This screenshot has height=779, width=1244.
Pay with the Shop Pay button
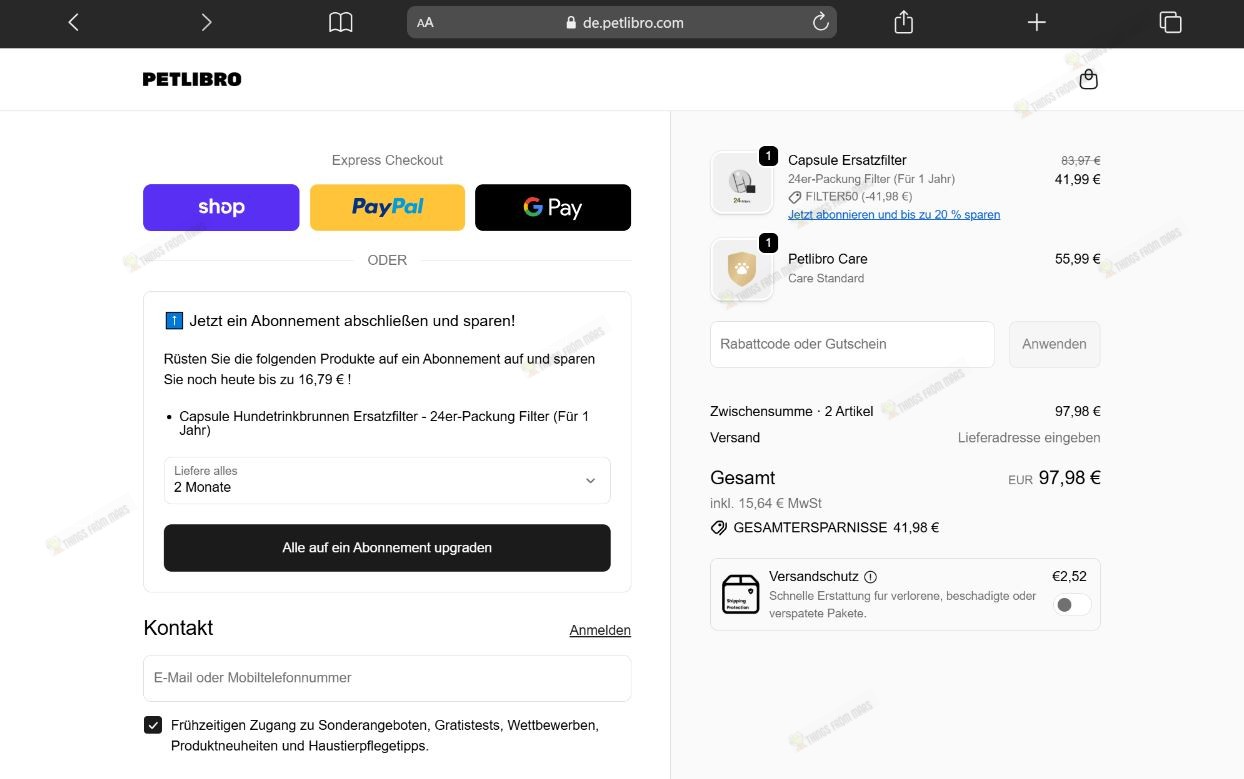point(221,207)
